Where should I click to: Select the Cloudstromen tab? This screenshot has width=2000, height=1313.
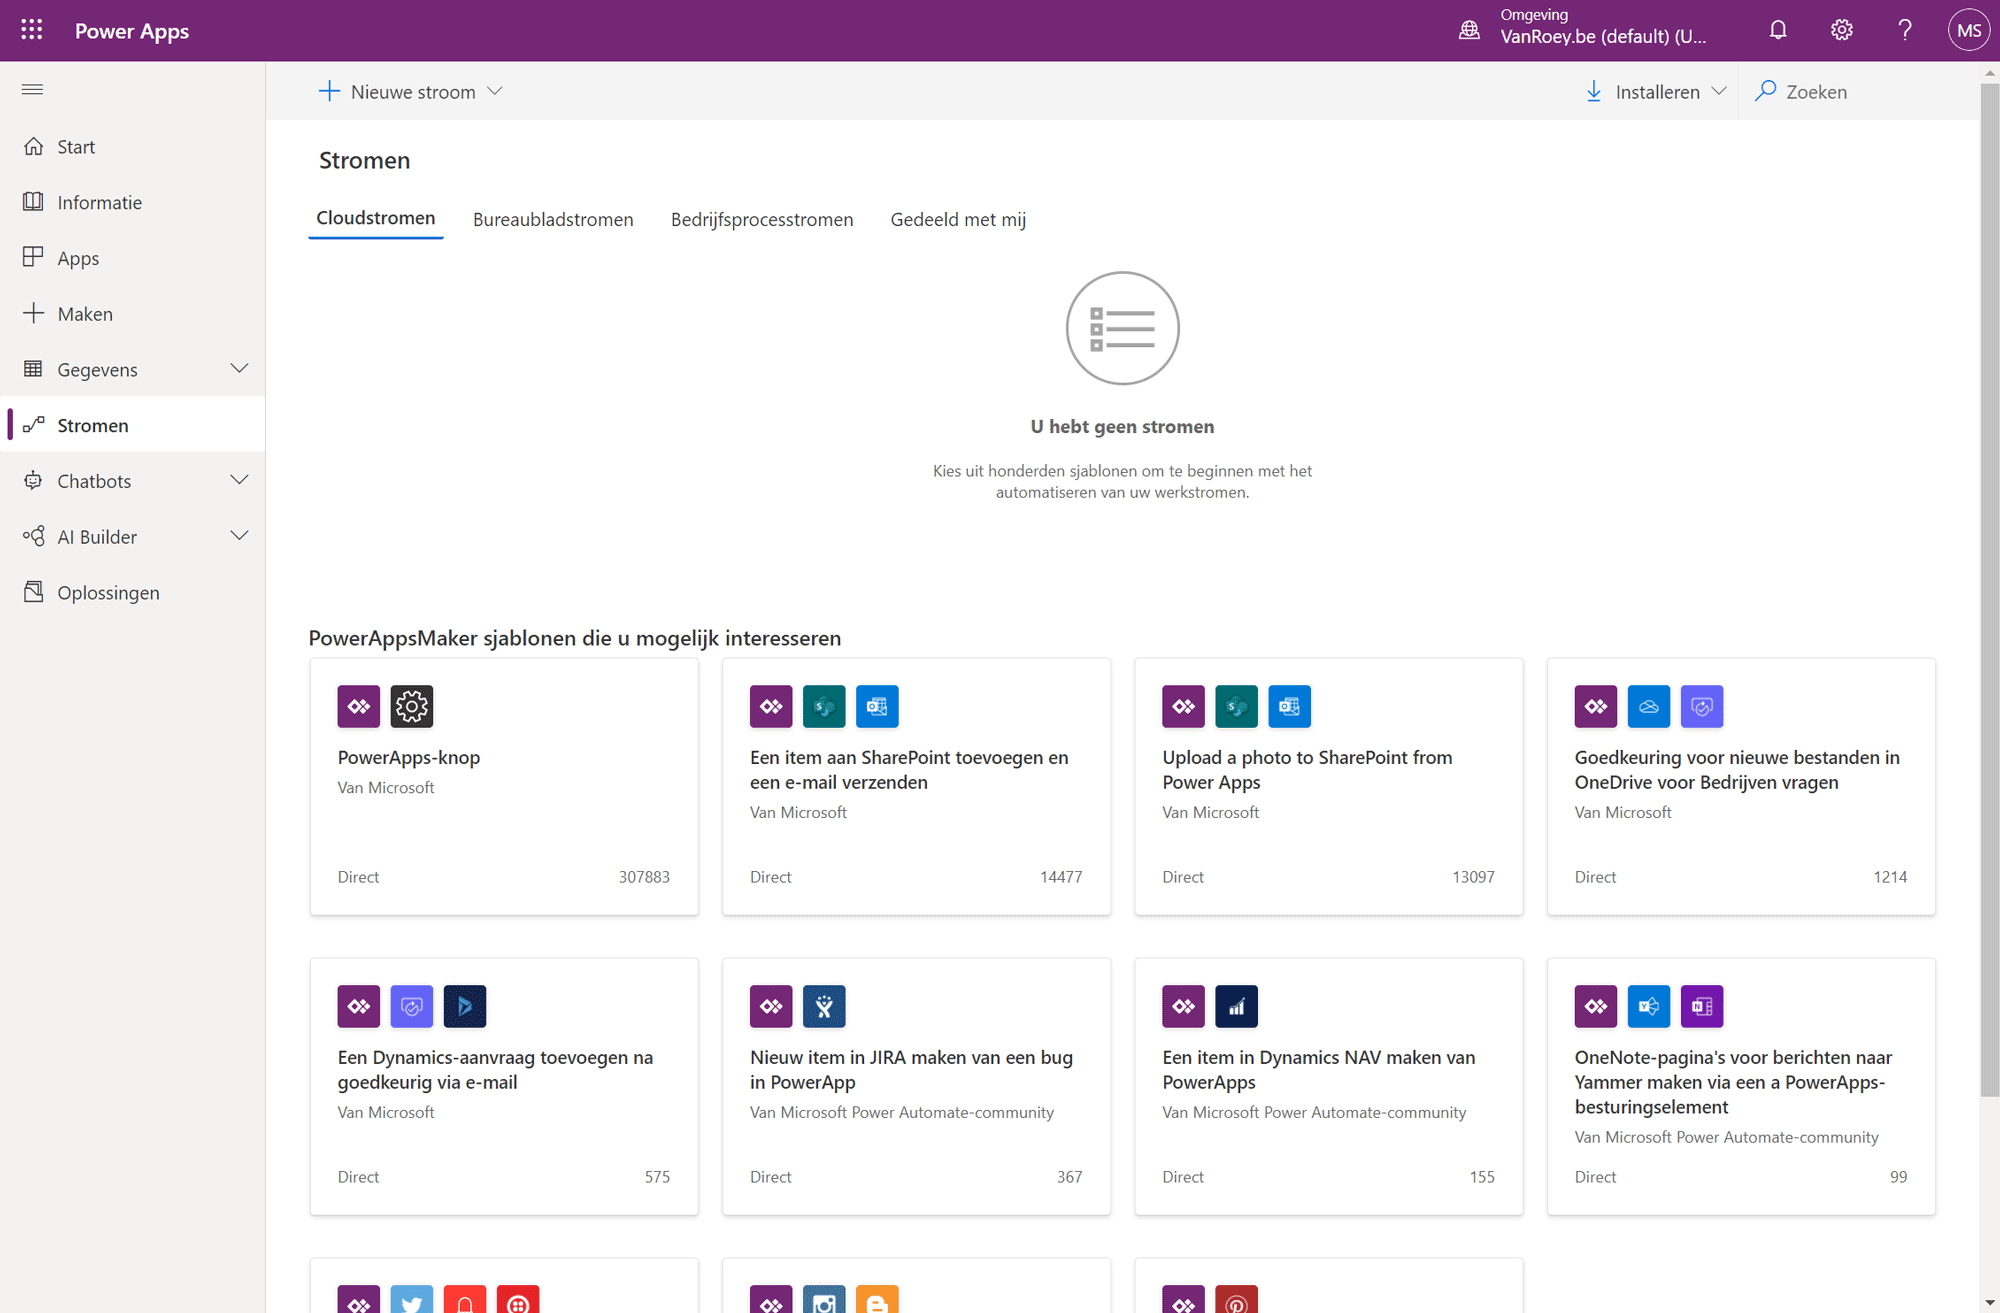376,218
